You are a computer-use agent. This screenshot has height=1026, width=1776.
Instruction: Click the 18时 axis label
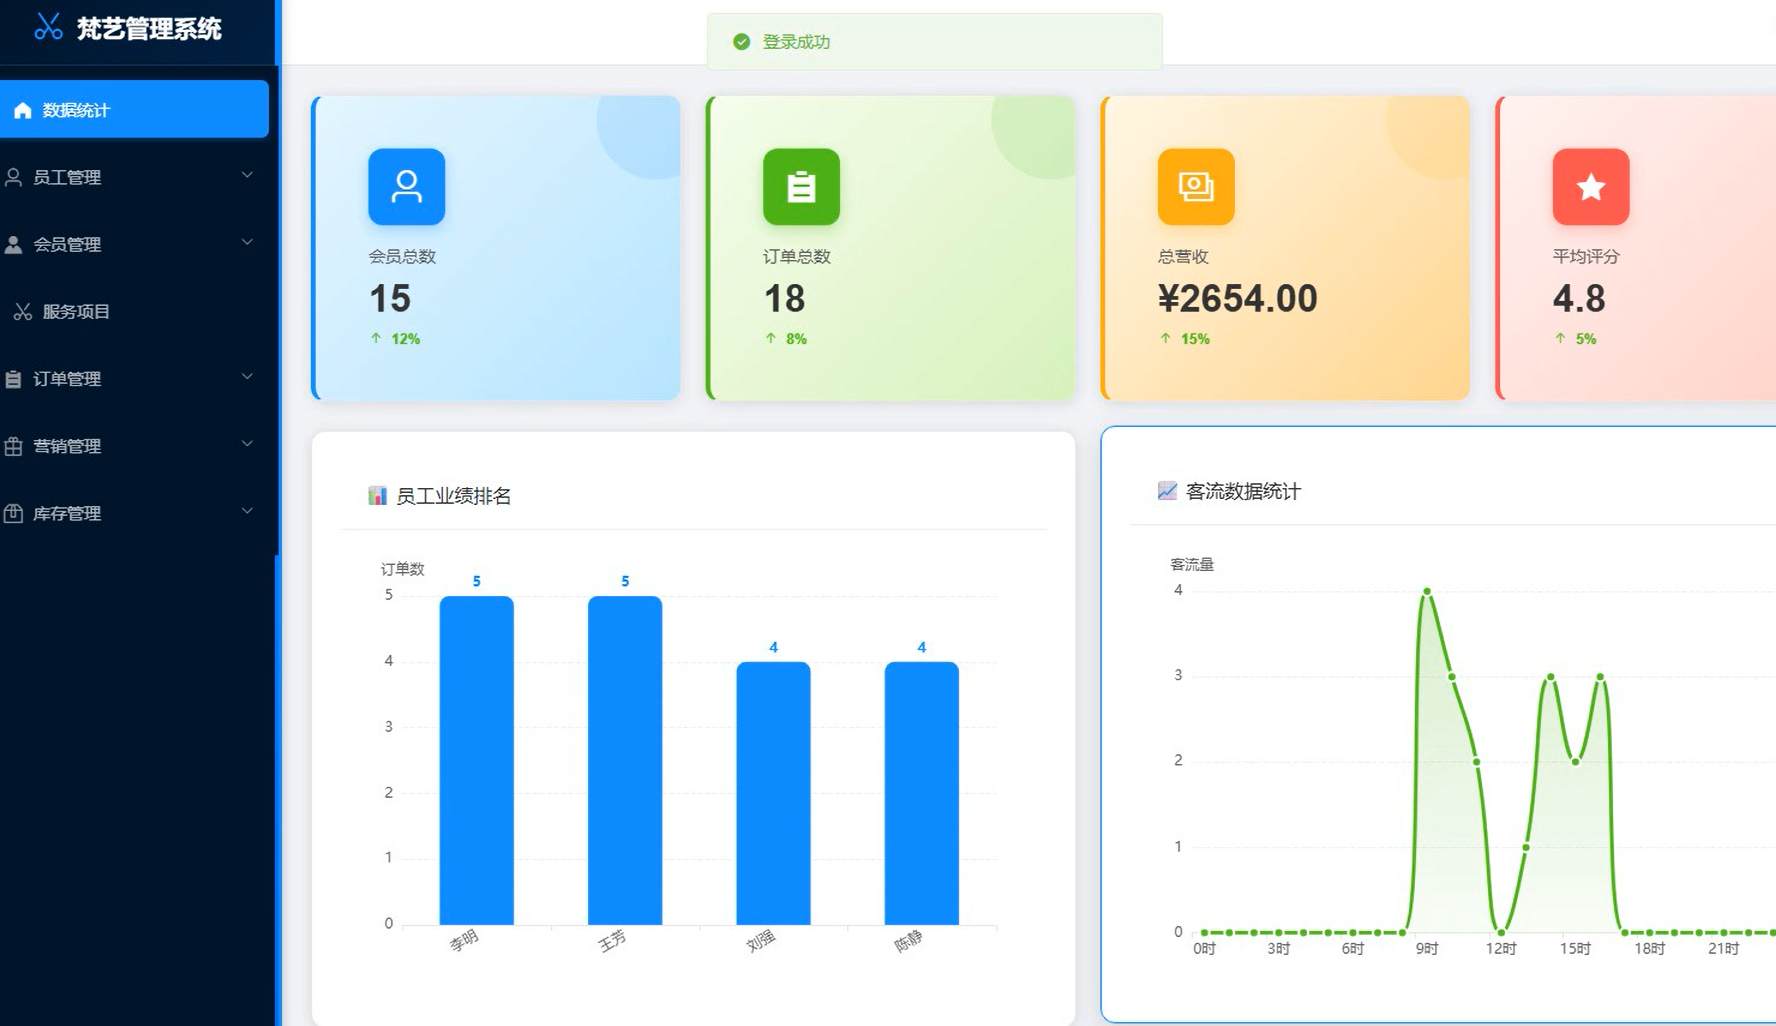pyautogui.click(x=1649, y=948)
